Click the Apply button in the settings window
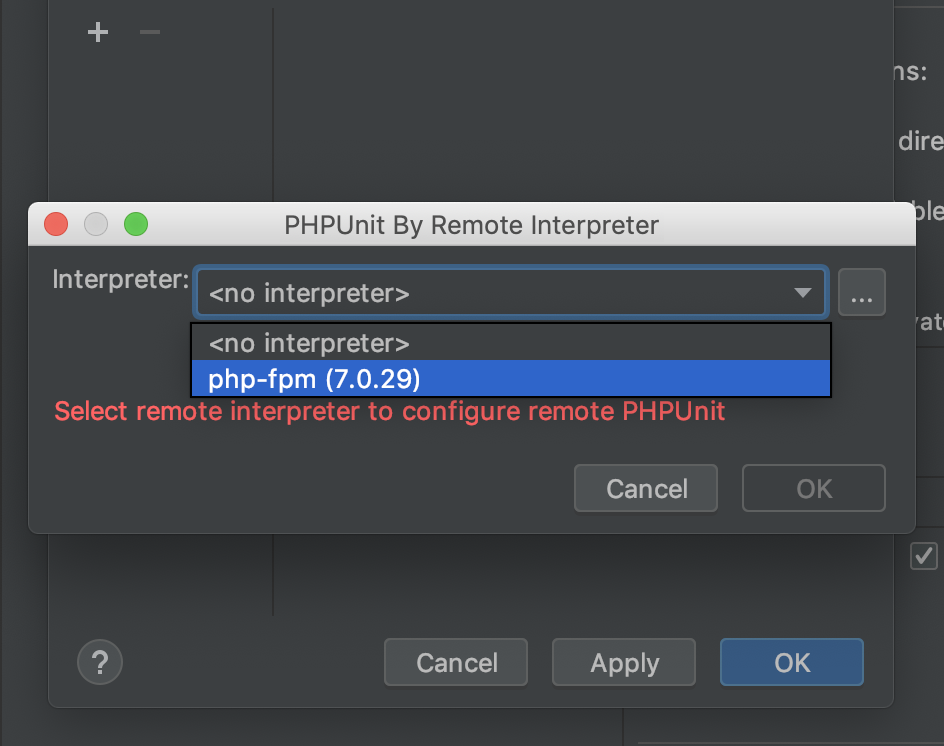Image resolution: width=944 pixels, height=746 pixels. 624,663
